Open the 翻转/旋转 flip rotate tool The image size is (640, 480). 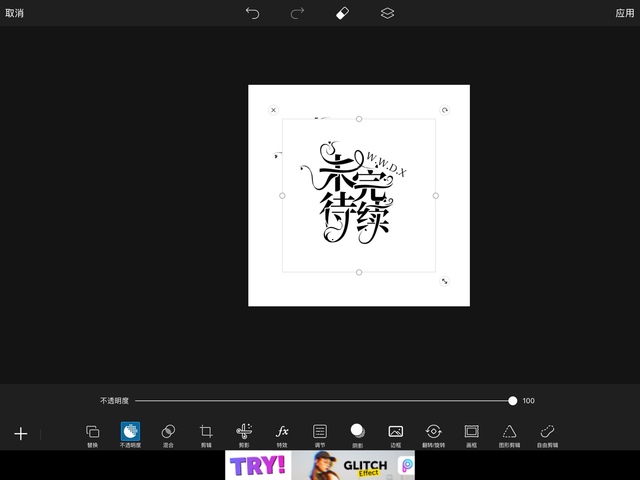coord(433,434)
